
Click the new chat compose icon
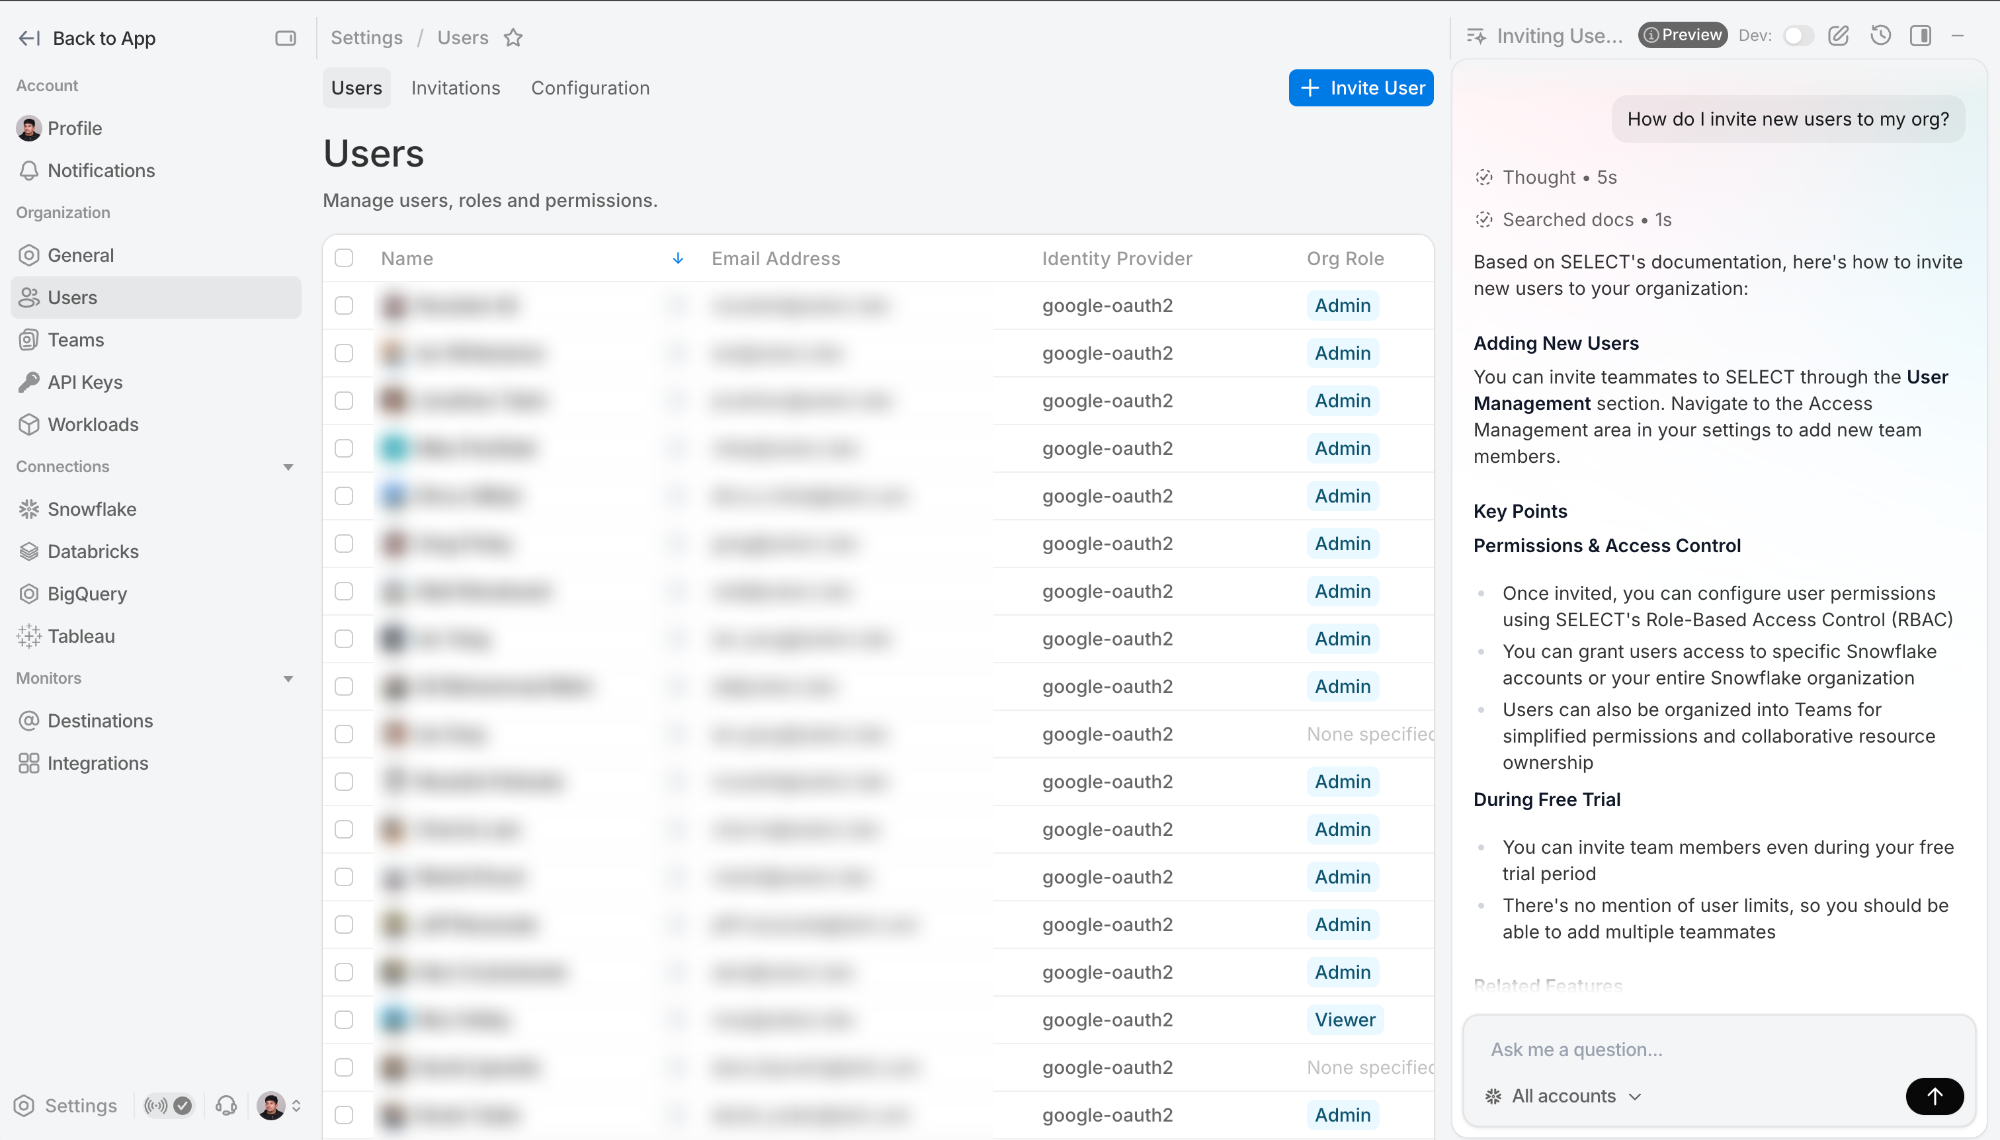[1838, 36]
